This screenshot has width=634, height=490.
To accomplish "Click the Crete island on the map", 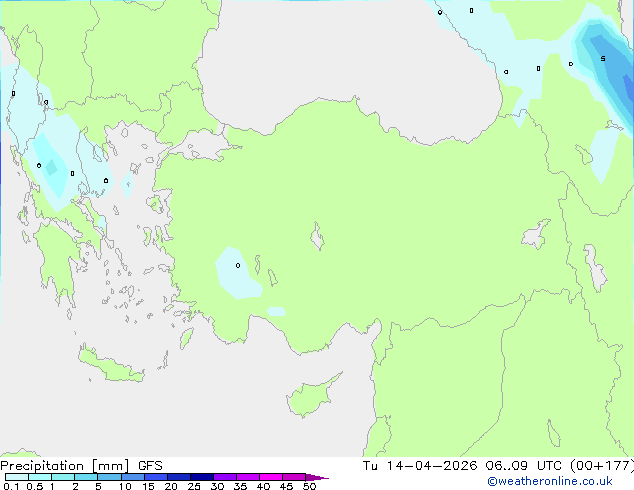I will [x=111, y=365].
